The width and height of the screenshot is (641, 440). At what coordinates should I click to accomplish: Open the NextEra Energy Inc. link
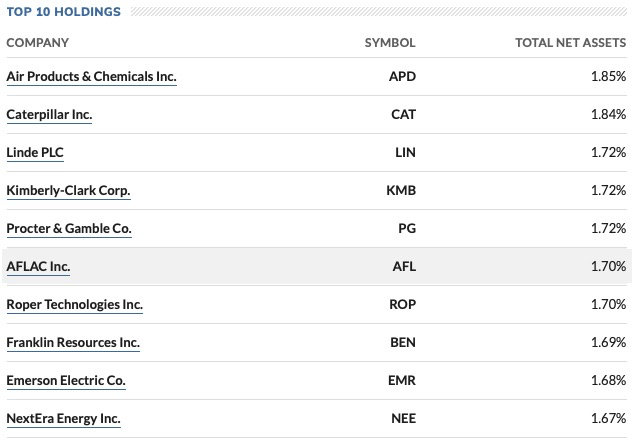pos(63,419)
